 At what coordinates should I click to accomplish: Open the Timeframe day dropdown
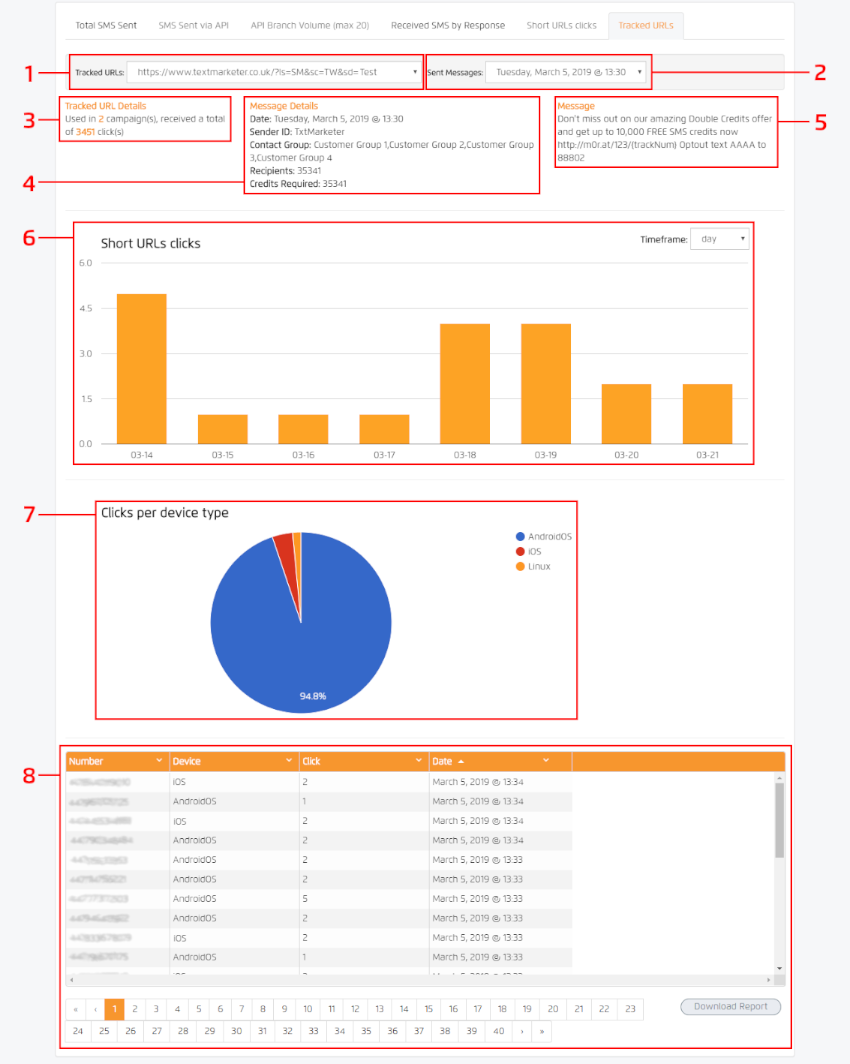tap(719, 239)
